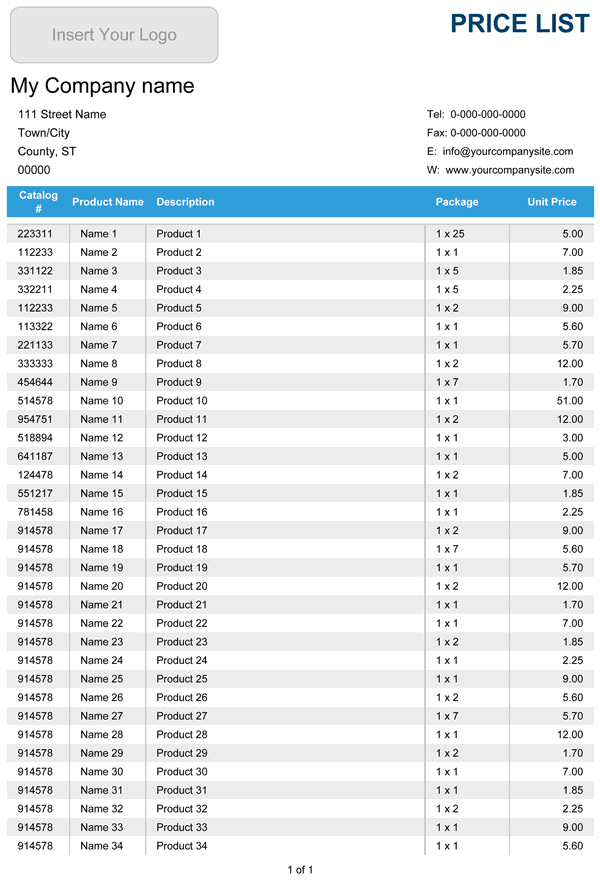Viewport: 600px width, 880px height.
Task: Select the Catalog # column header
Action: 38,202
